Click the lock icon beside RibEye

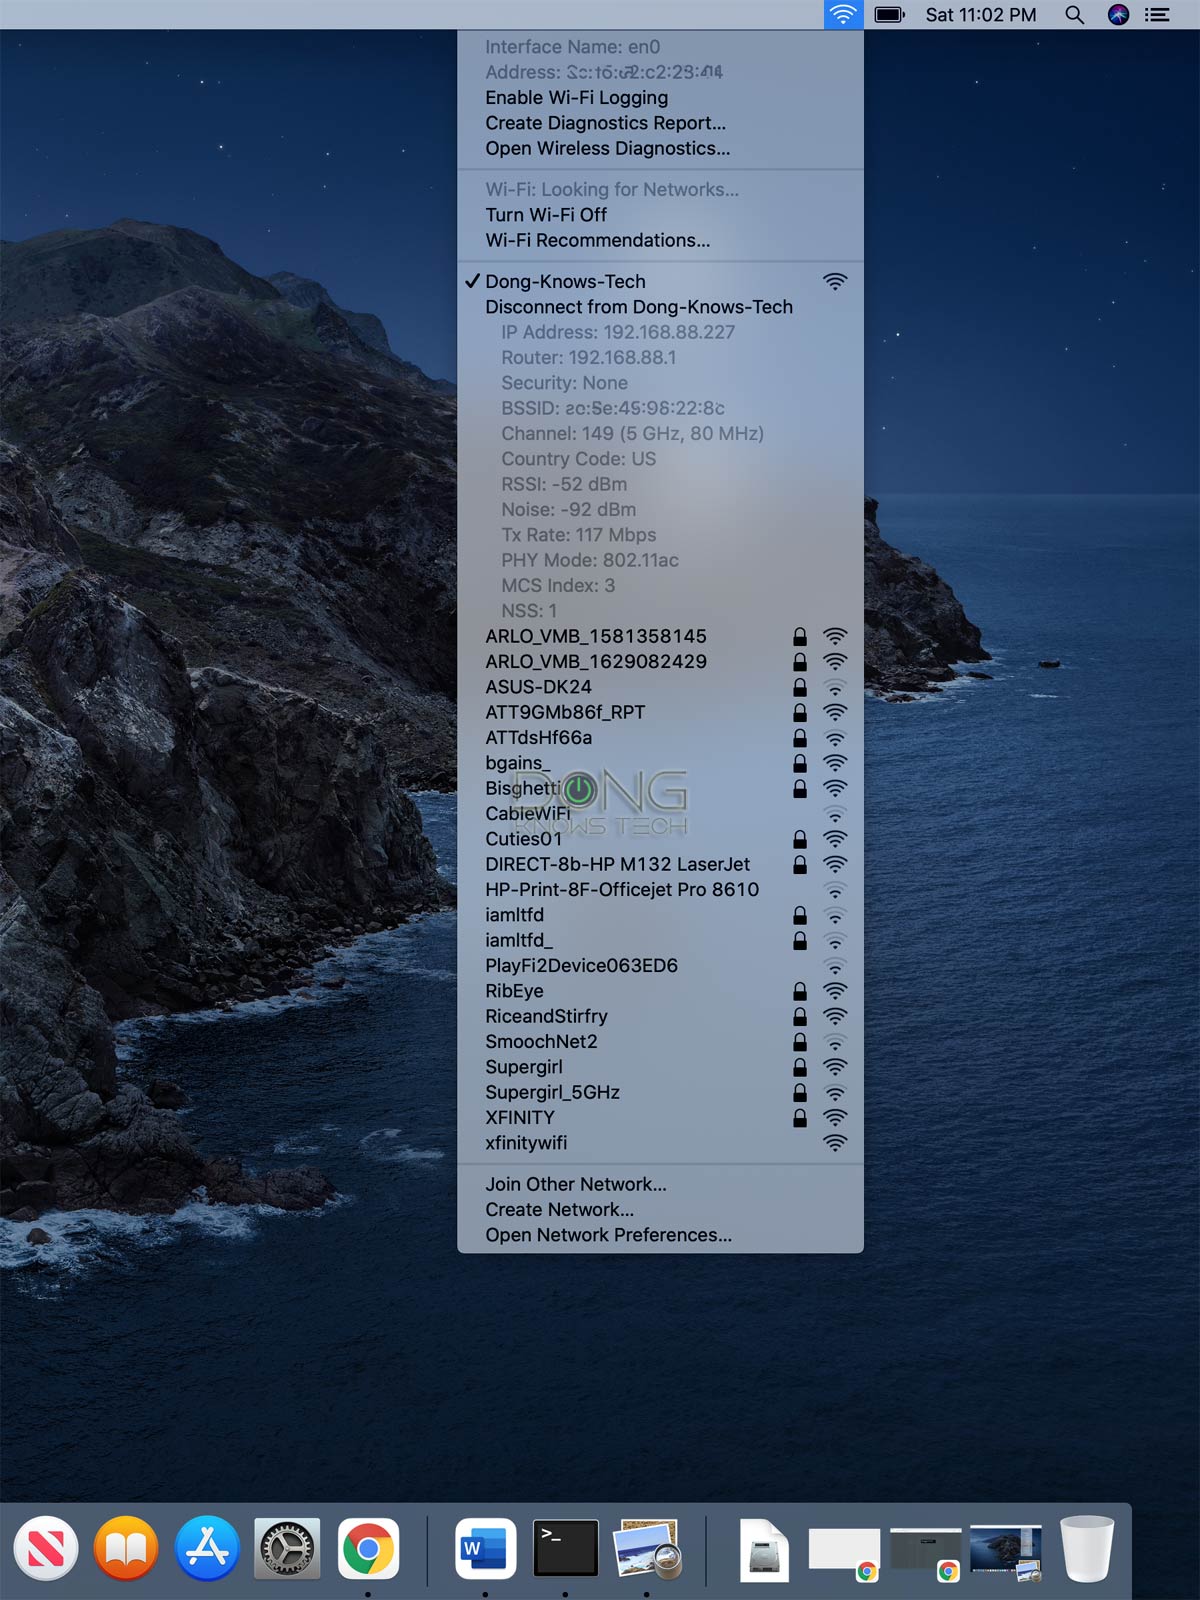tap(800, 991)
